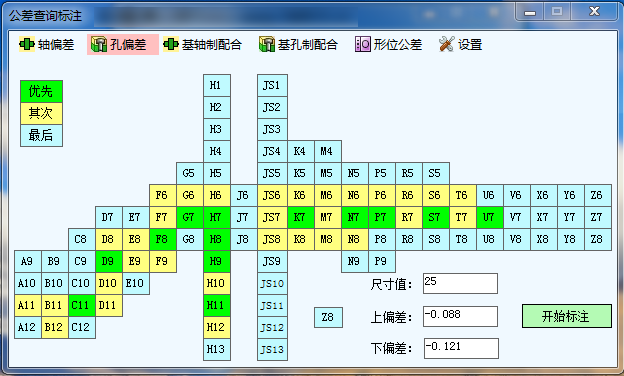Pick the green U7 tolerance cell

[x=489, y=217]
